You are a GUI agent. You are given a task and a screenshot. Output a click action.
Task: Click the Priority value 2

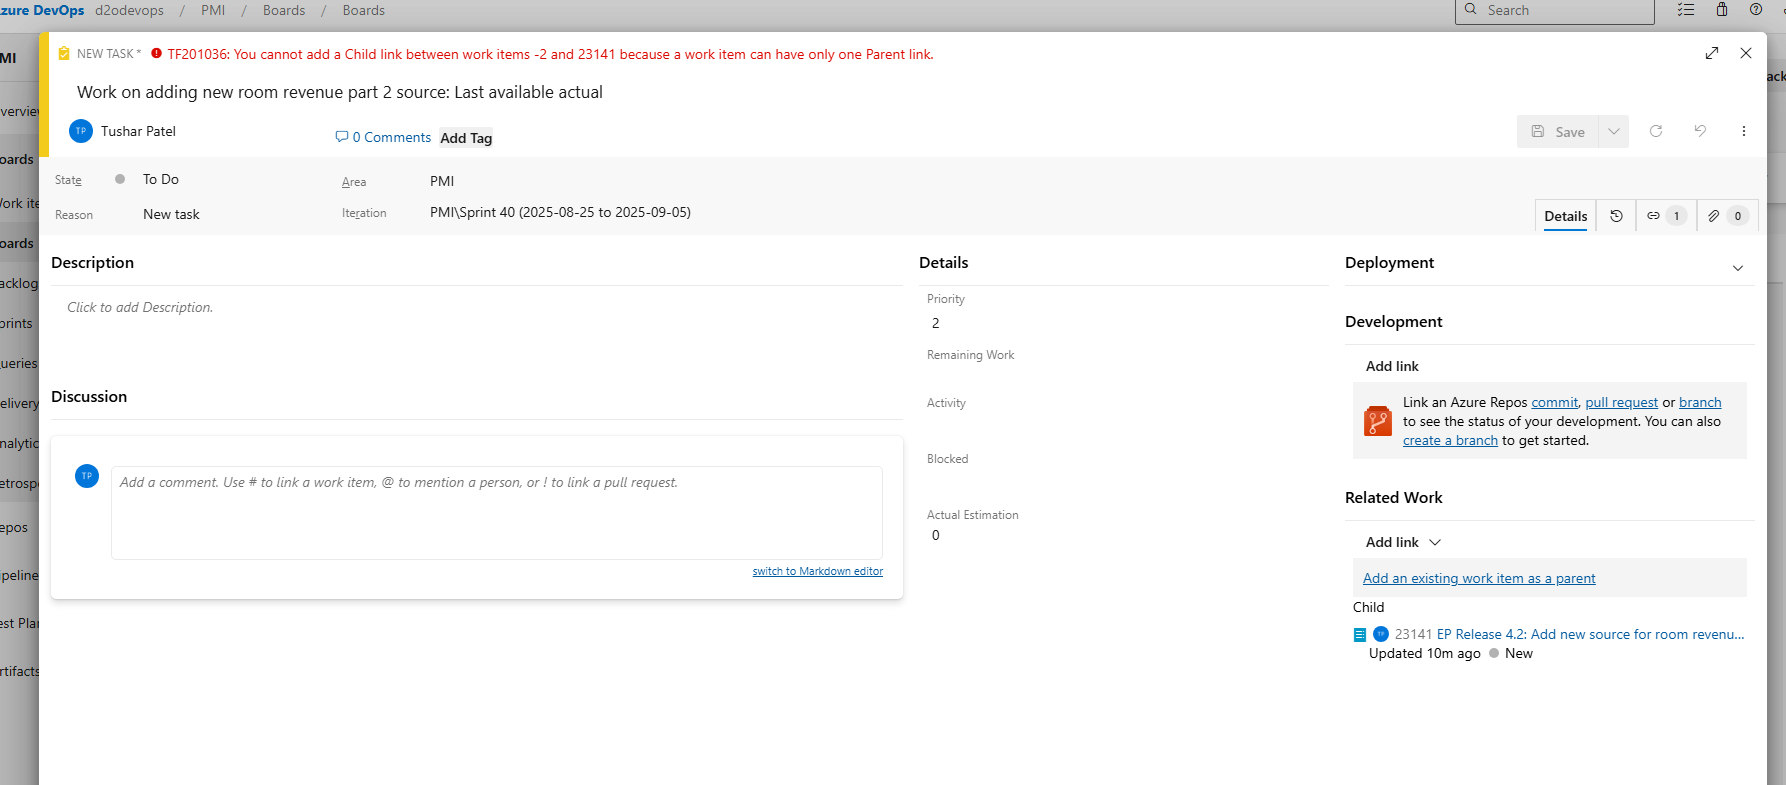(936, 323)
